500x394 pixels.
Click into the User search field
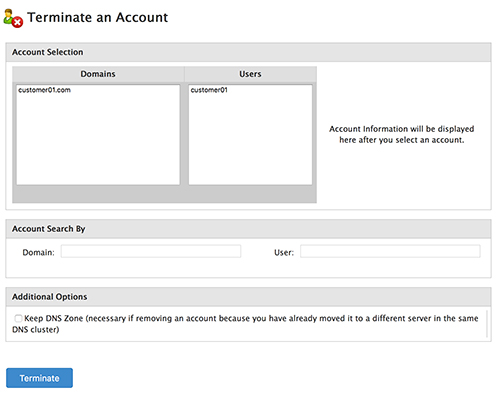coord(390,251)
